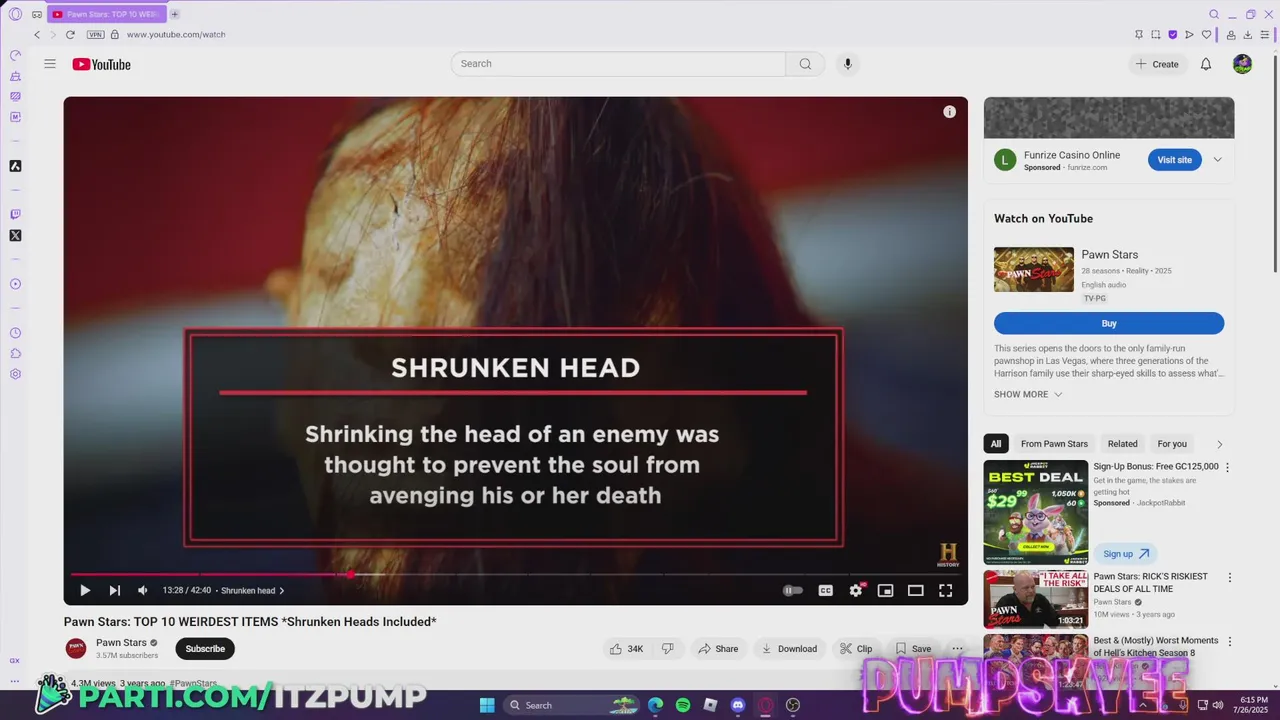
Task: Open the Opera tab search magnifier
Action: point(1214,14)
